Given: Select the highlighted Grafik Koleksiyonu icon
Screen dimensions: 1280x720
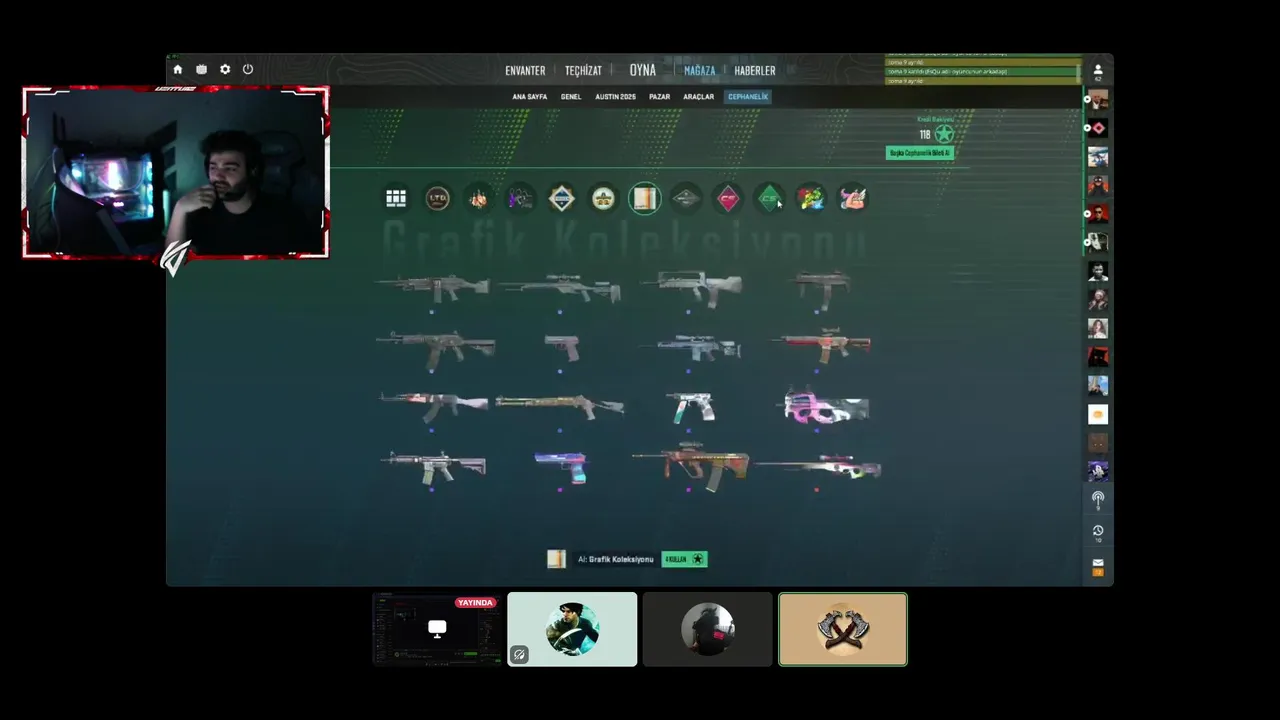Looking at the screenshot, I should coord(645,198).
